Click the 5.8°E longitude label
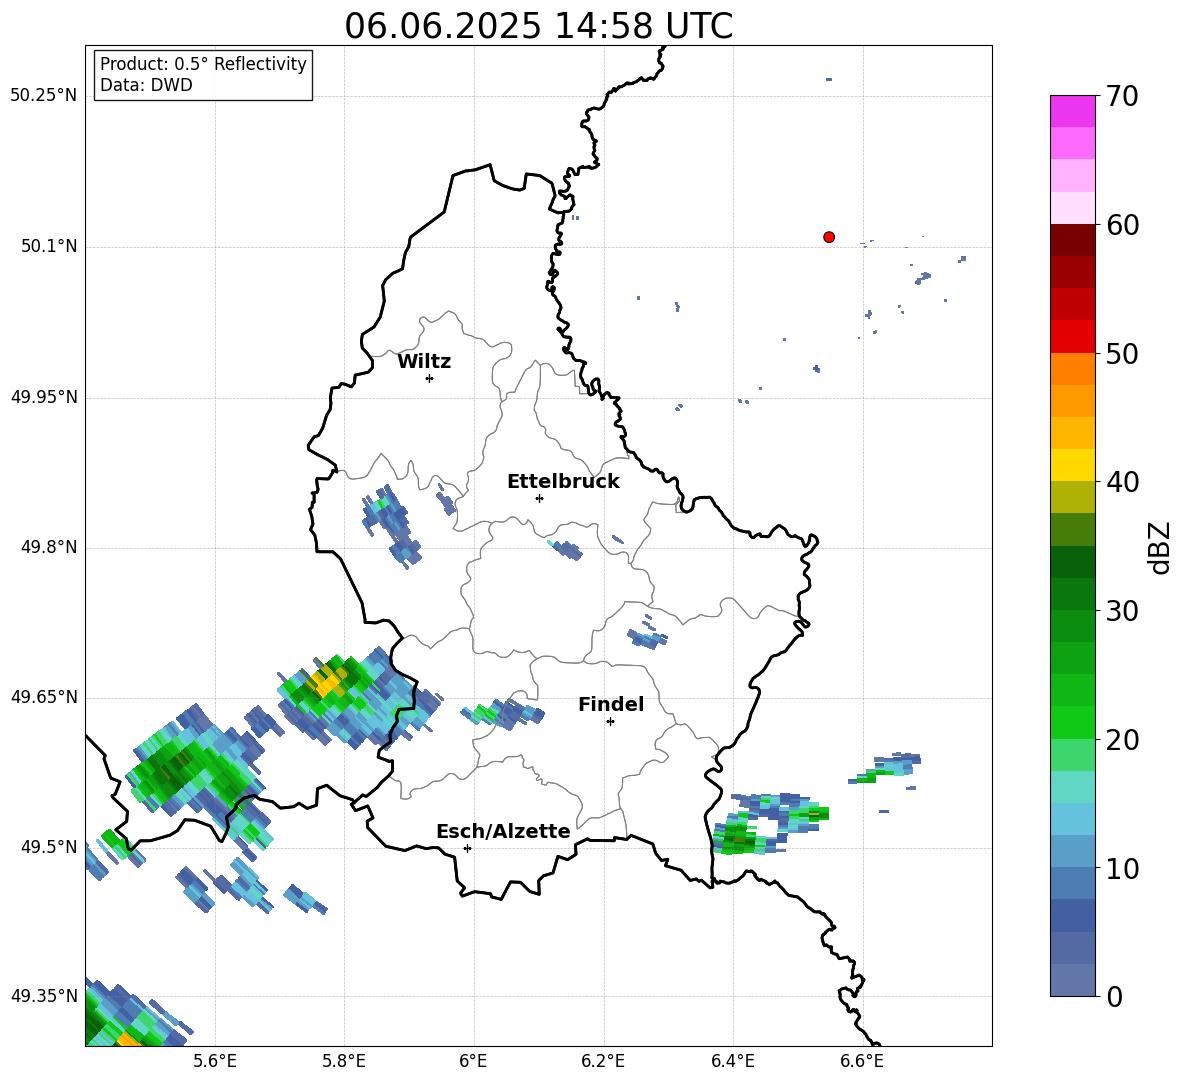Image resolution: width=1184 pixels, height=1081 pixels. tap(344, 1061)
